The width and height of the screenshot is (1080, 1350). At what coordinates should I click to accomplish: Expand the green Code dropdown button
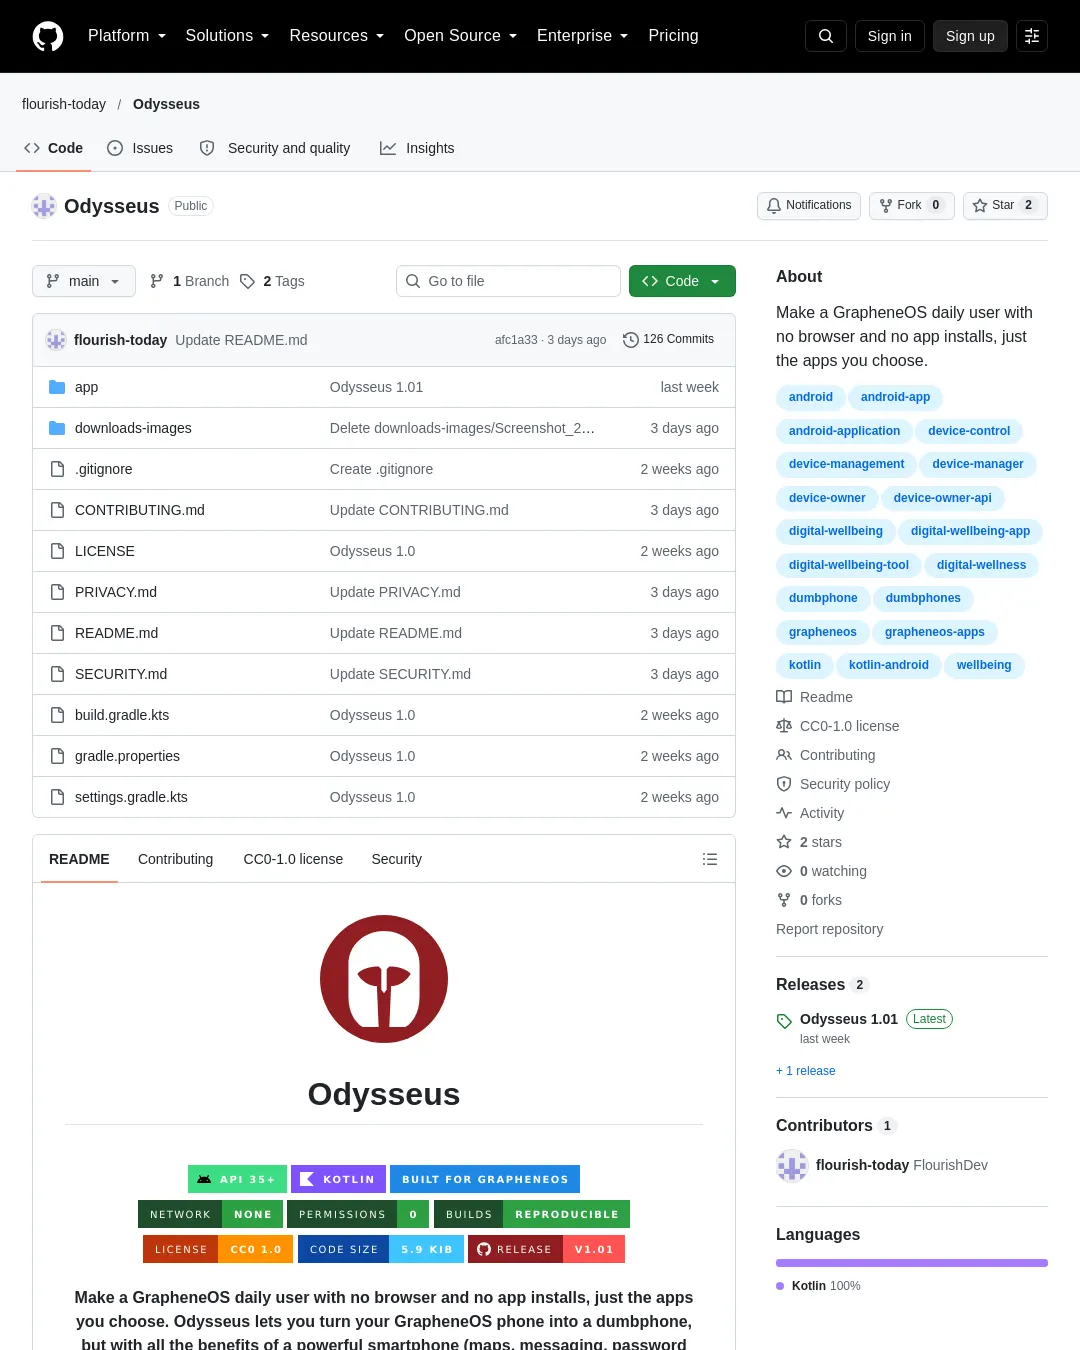[682, 281]
